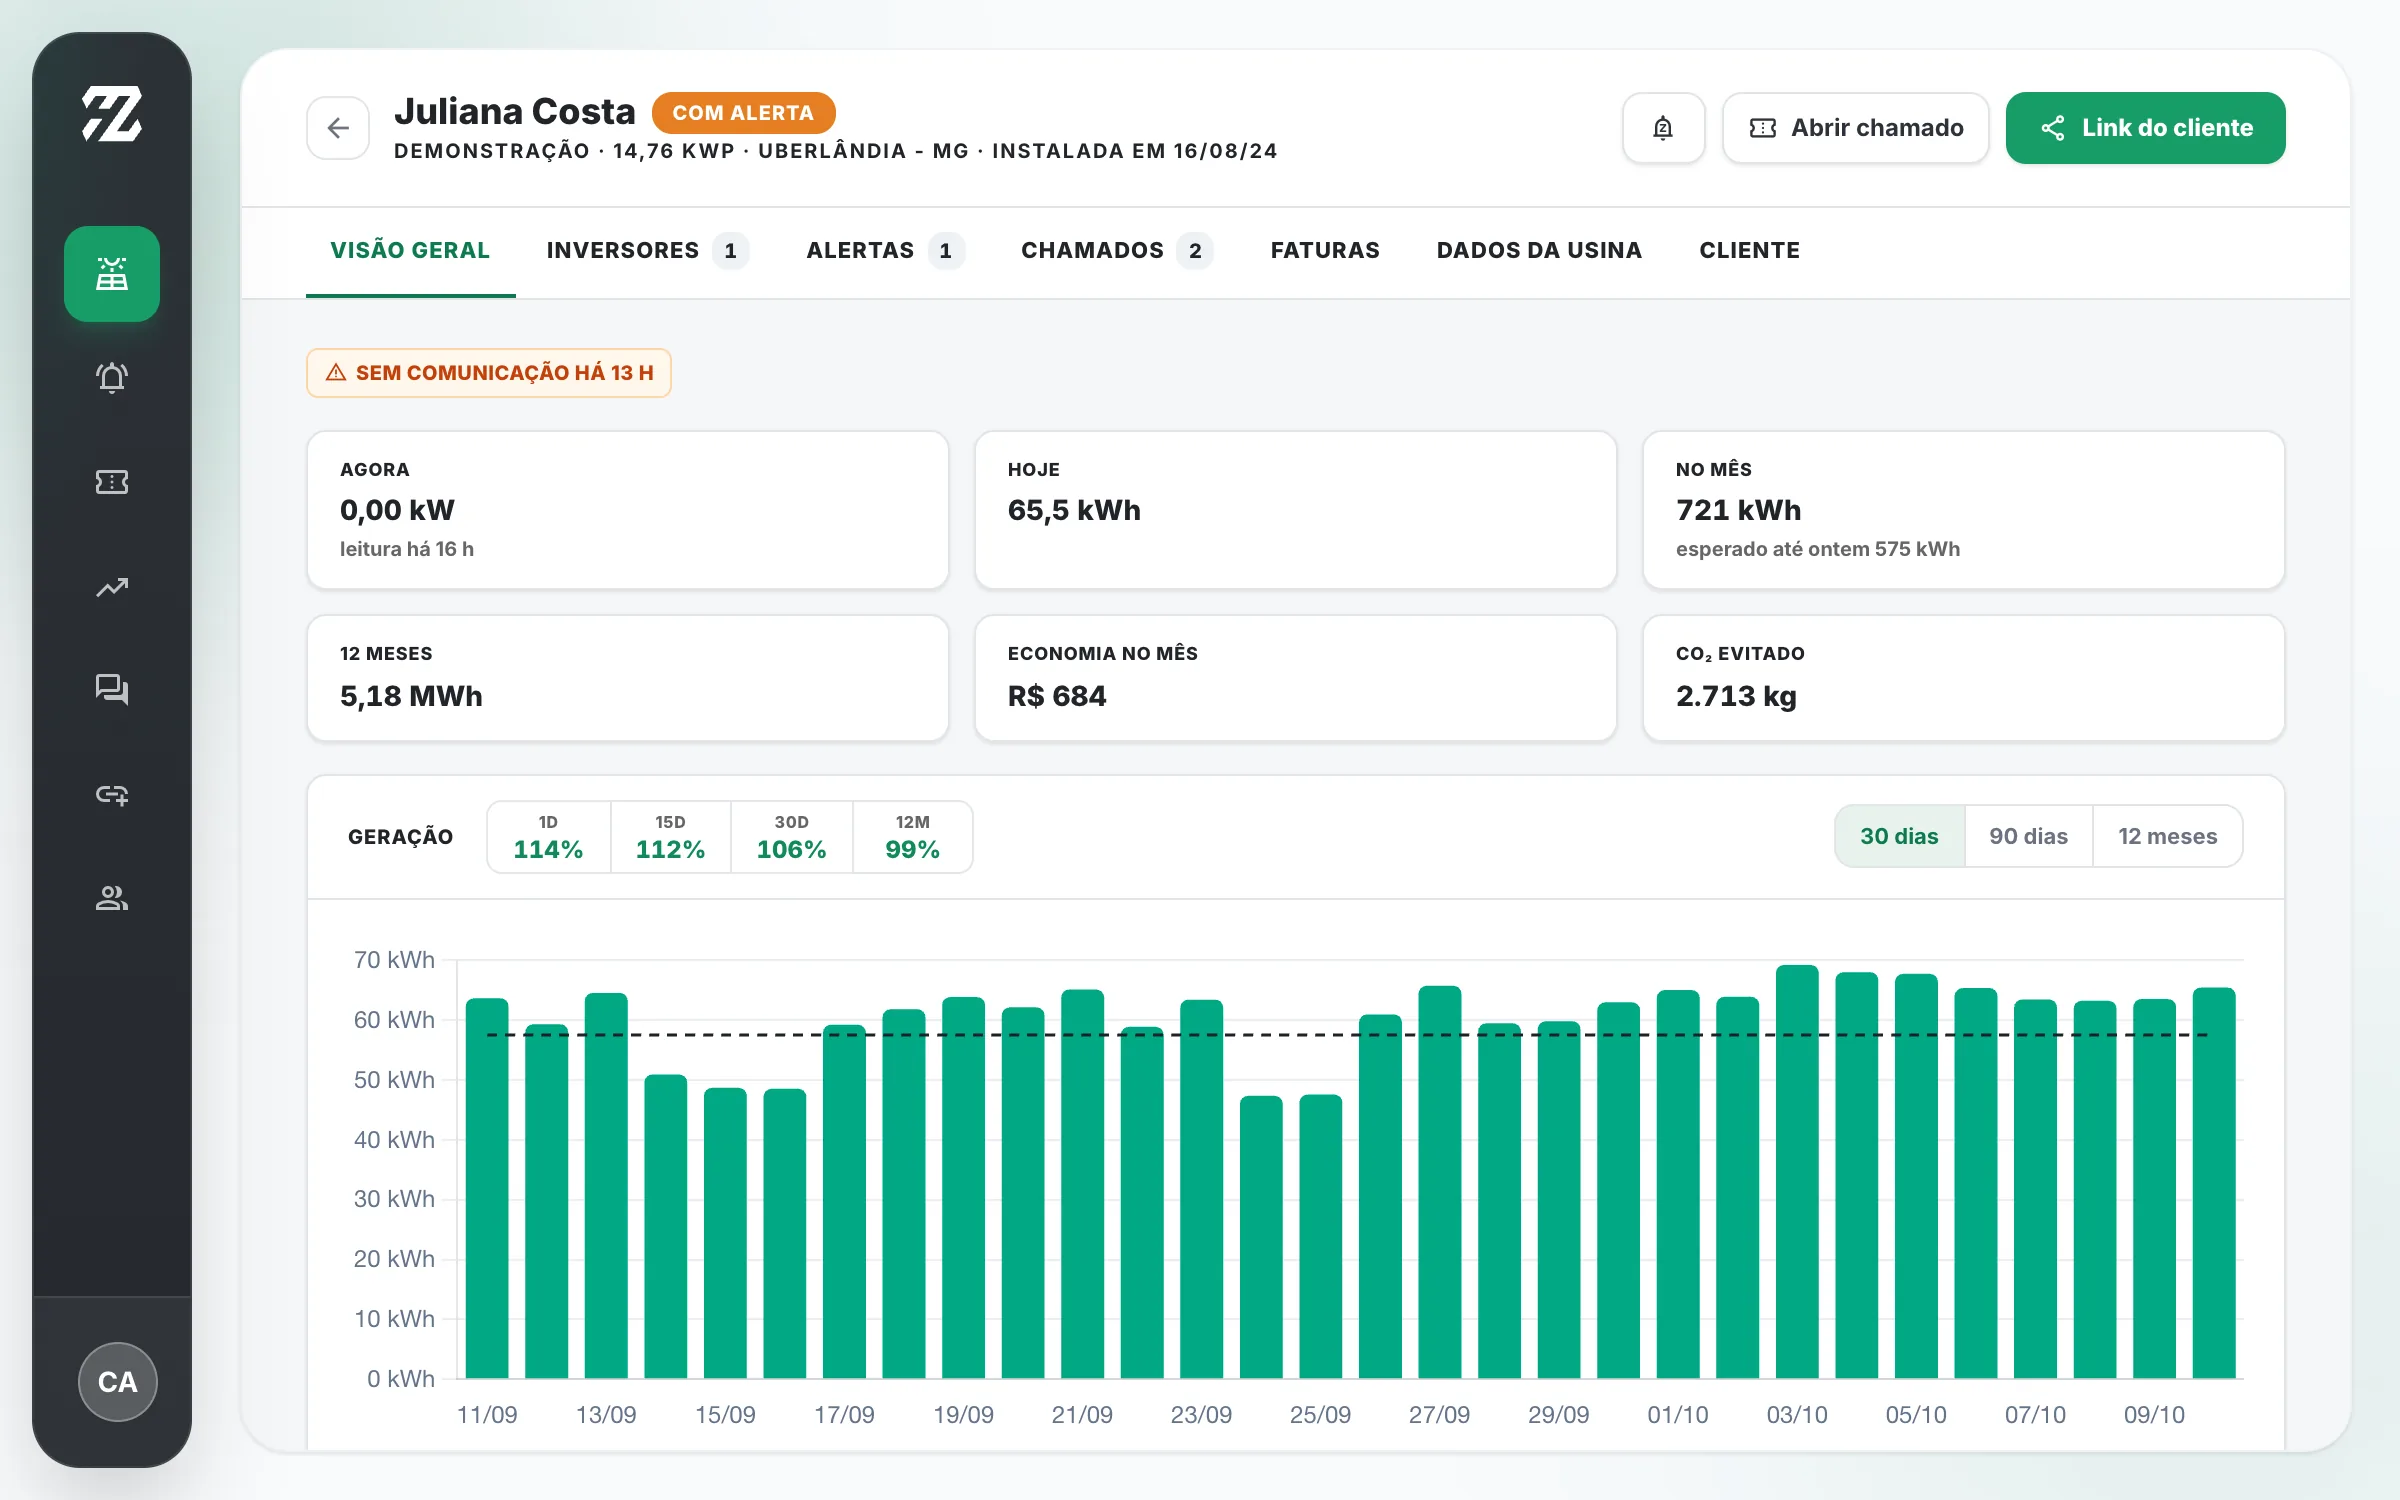Viewport: 2400px width, 1500px height.
Task: Open the Faturas tab
Action: click(x=1325, y=251)
